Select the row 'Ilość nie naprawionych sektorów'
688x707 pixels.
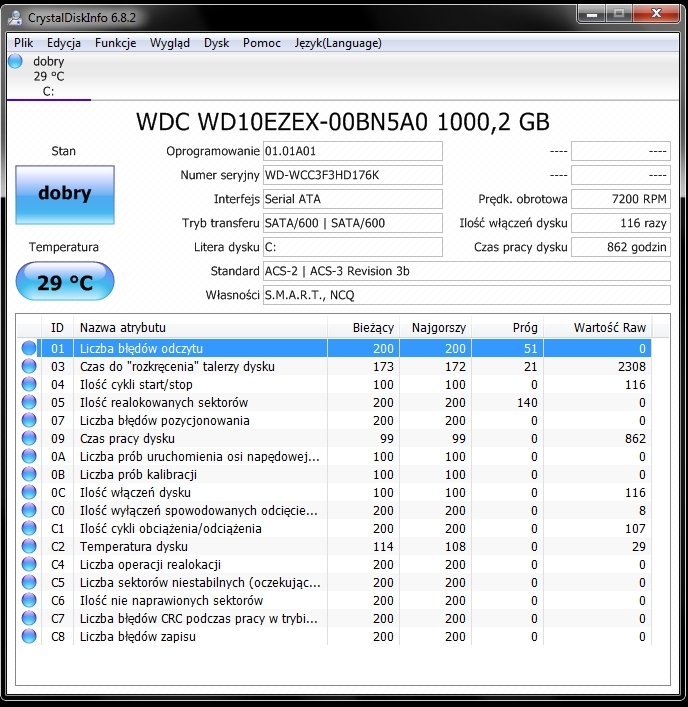[334, 601]
